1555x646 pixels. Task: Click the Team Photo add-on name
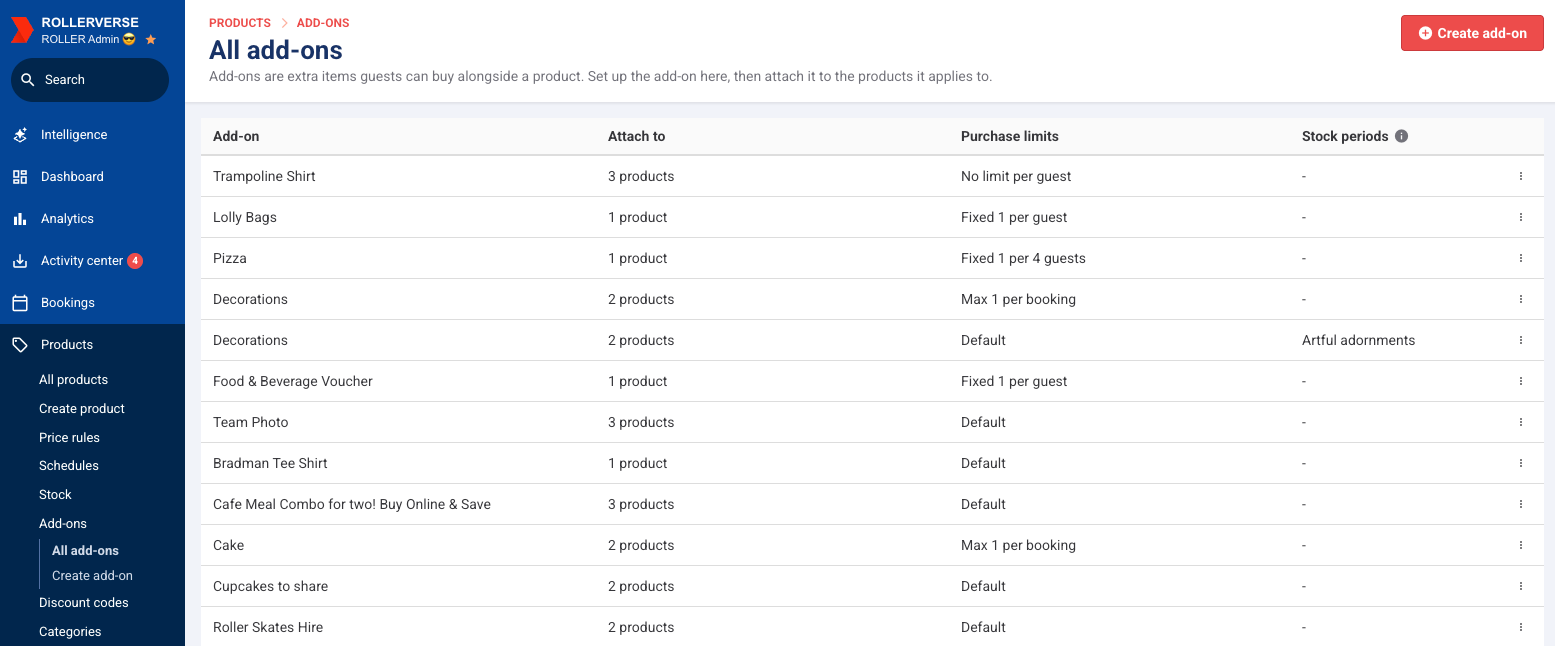(251, 422)
